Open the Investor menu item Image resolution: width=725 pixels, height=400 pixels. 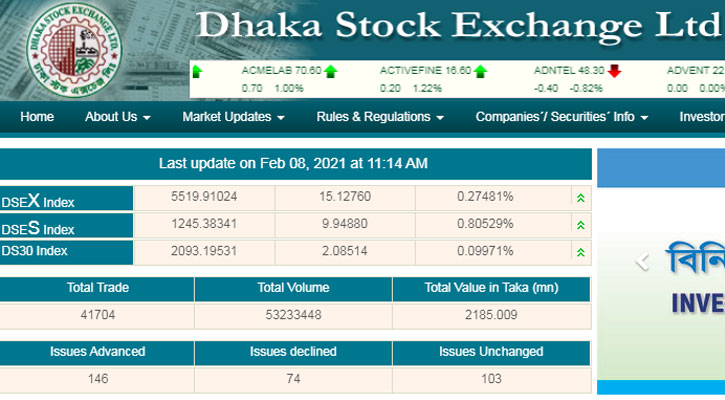tap(702, 117)
